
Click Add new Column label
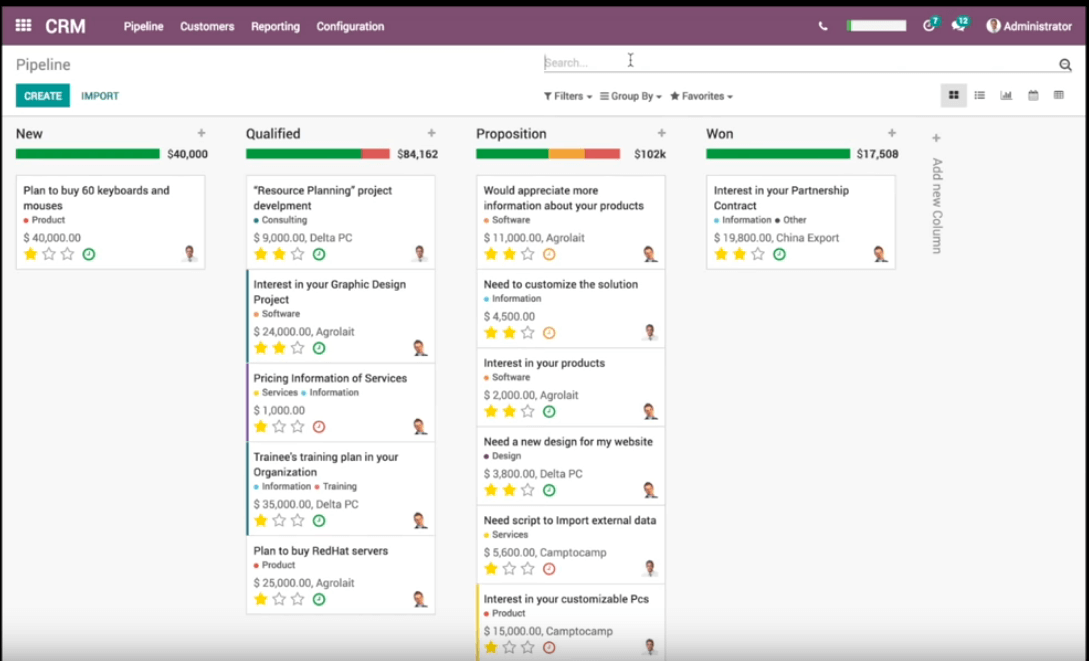pyautogui.click(x=936, y=206)
